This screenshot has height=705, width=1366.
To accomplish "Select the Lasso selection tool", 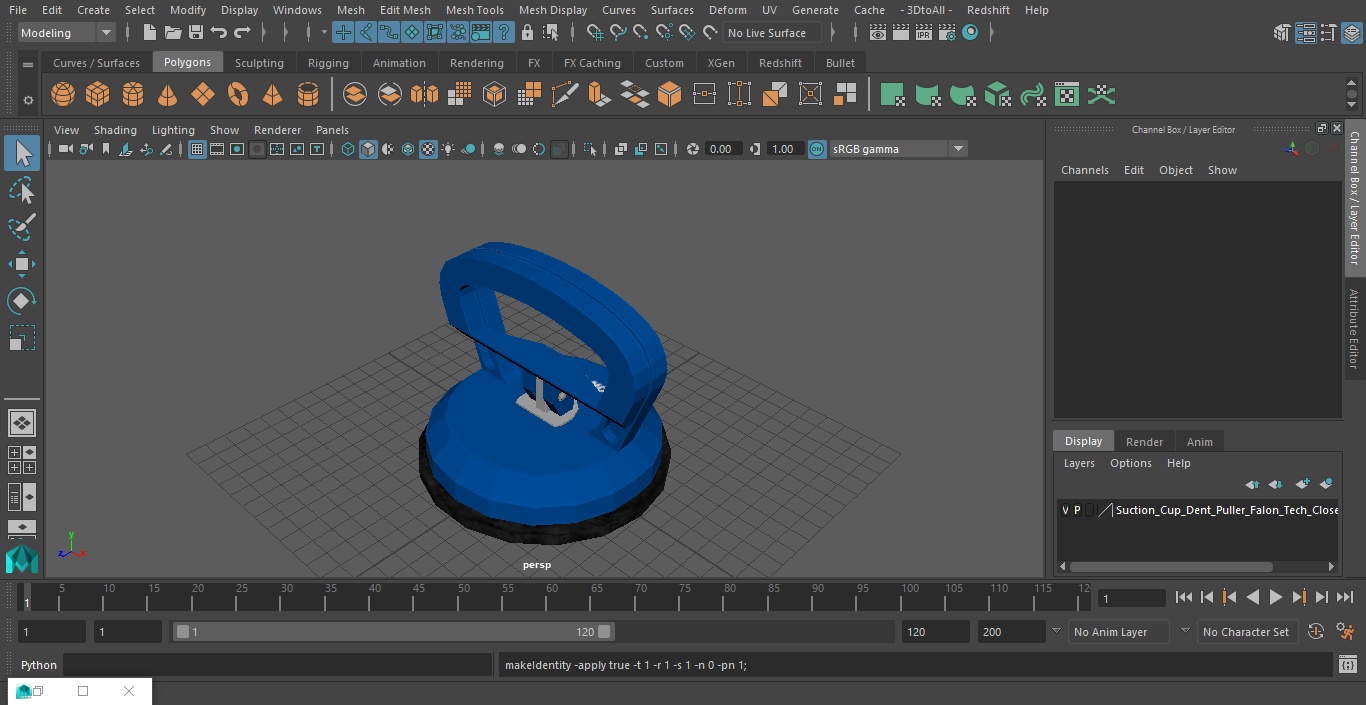I will [x=21, y=190].
